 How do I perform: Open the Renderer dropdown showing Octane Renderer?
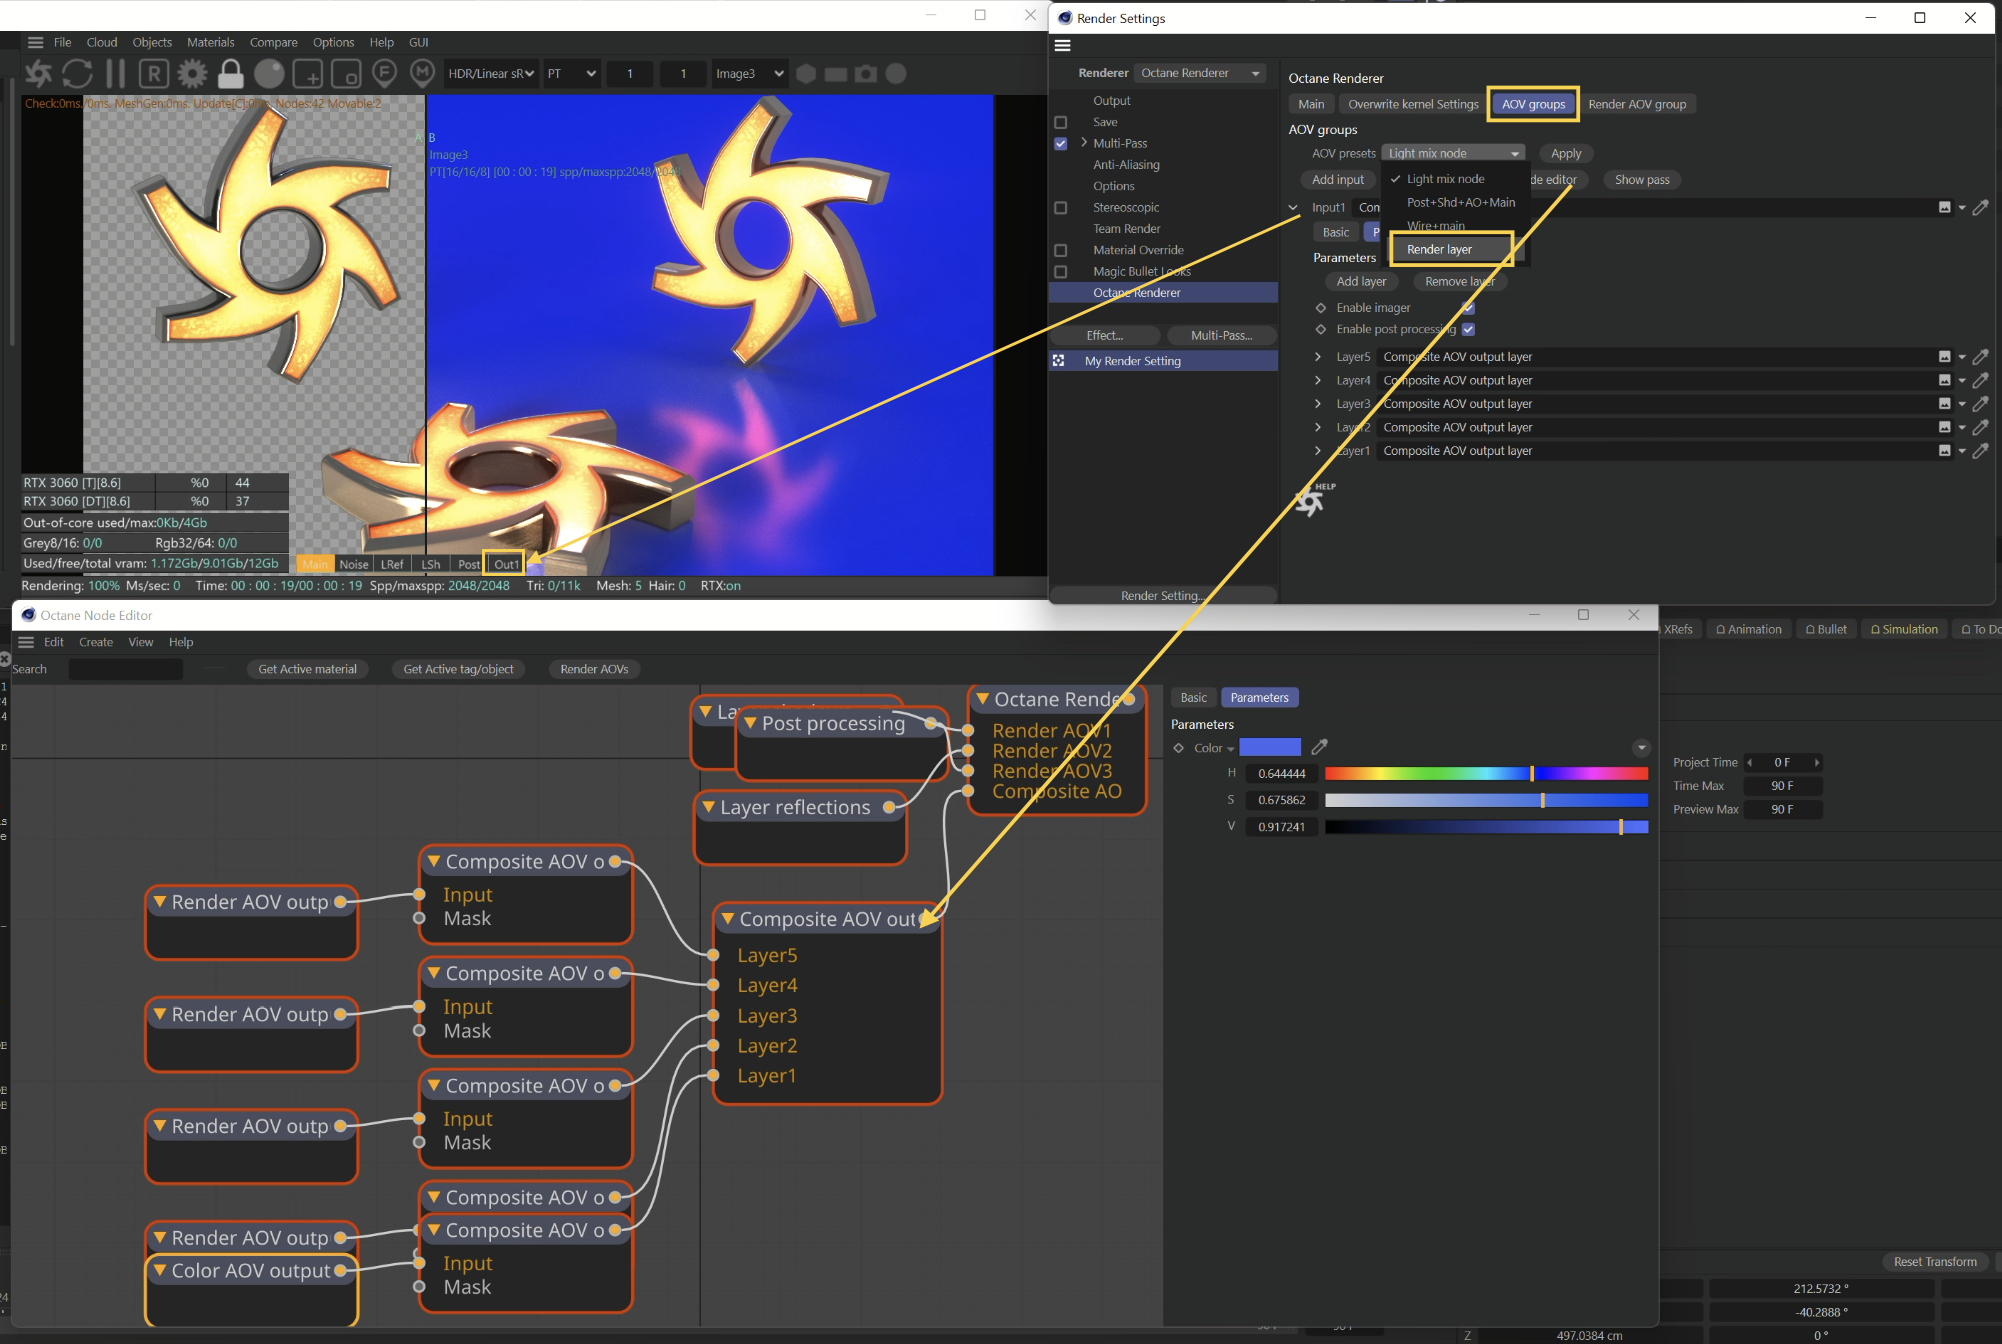[1200, 73]
